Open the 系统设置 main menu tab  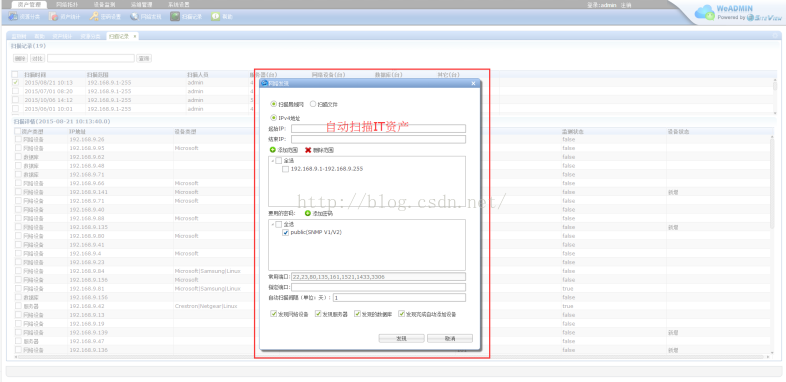coord(179,5)
